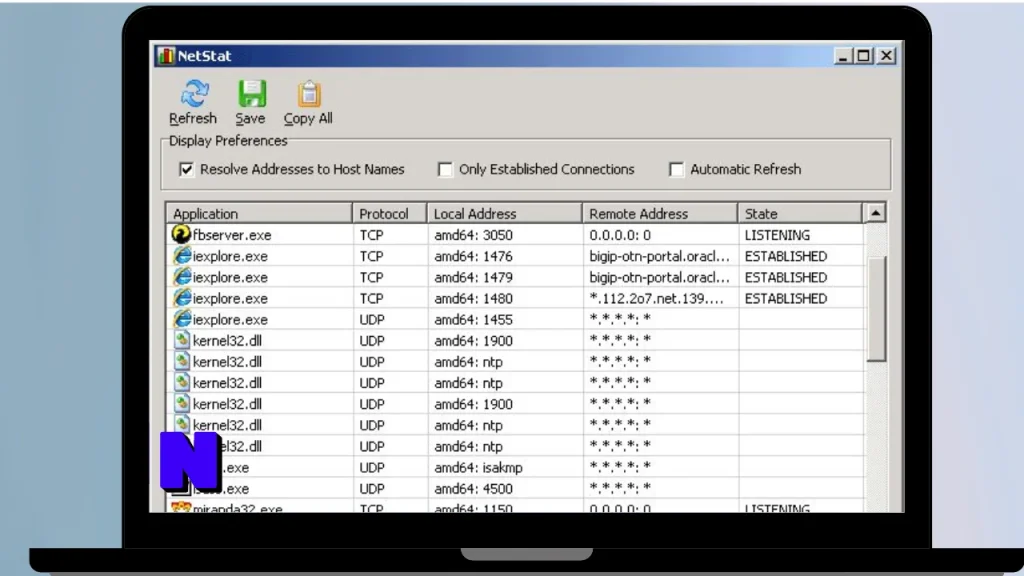
Task: Enable Only Established Connections checkbox
Action: (445, 169)
